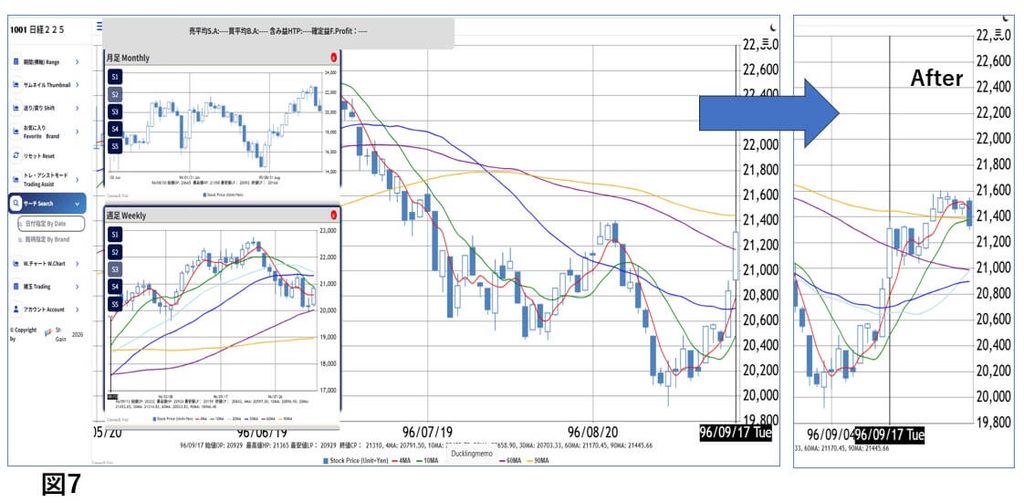Viewport: 1024px width, 504px height.
Task: Click highlighted 96/09/17 Tue label in After panel
Action: point(889,435)
